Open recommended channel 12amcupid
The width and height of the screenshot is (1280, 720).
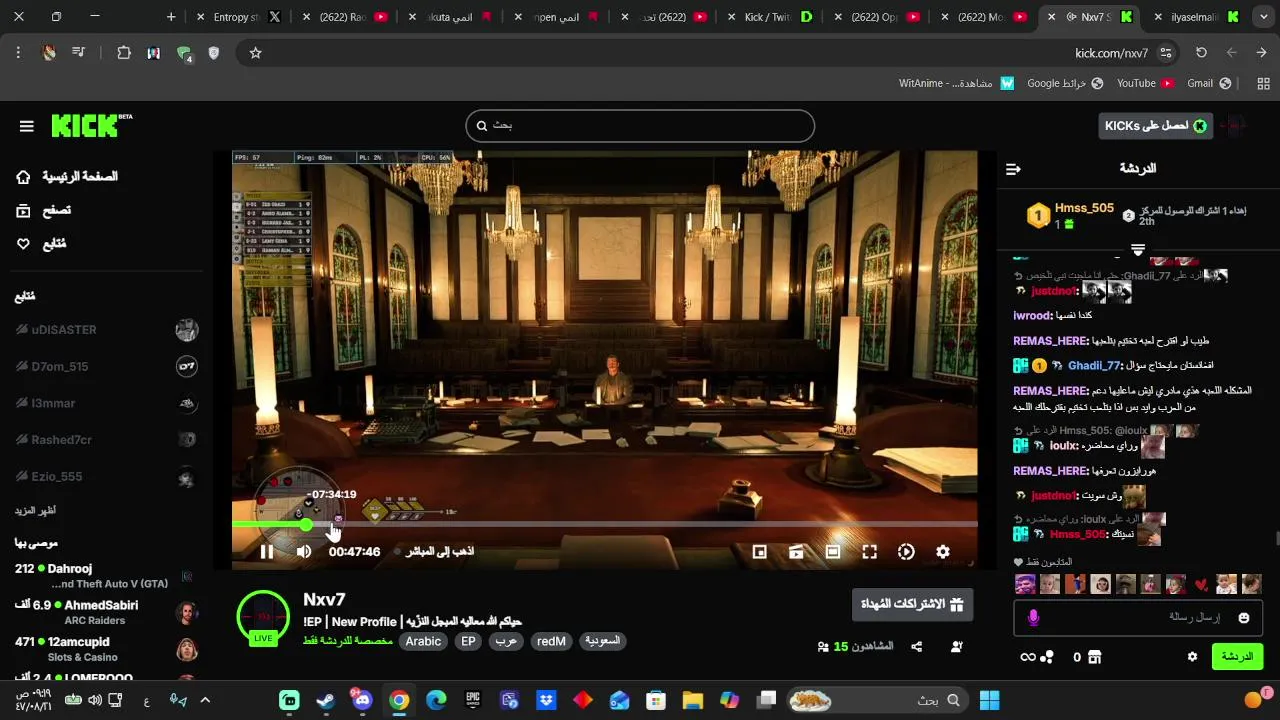coord(106,649)
